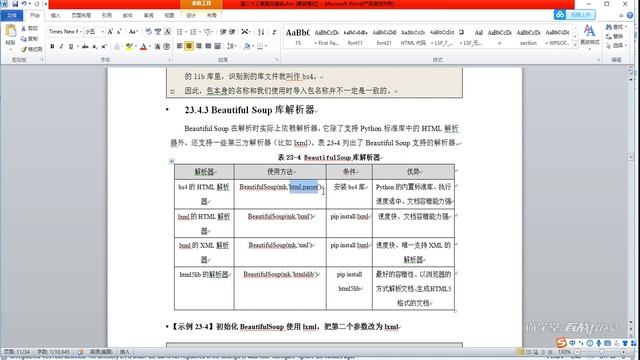This screenshot has width=640, height=360.
Task: Switch to the References ribbon tab
Action: (x=107, y=15)
